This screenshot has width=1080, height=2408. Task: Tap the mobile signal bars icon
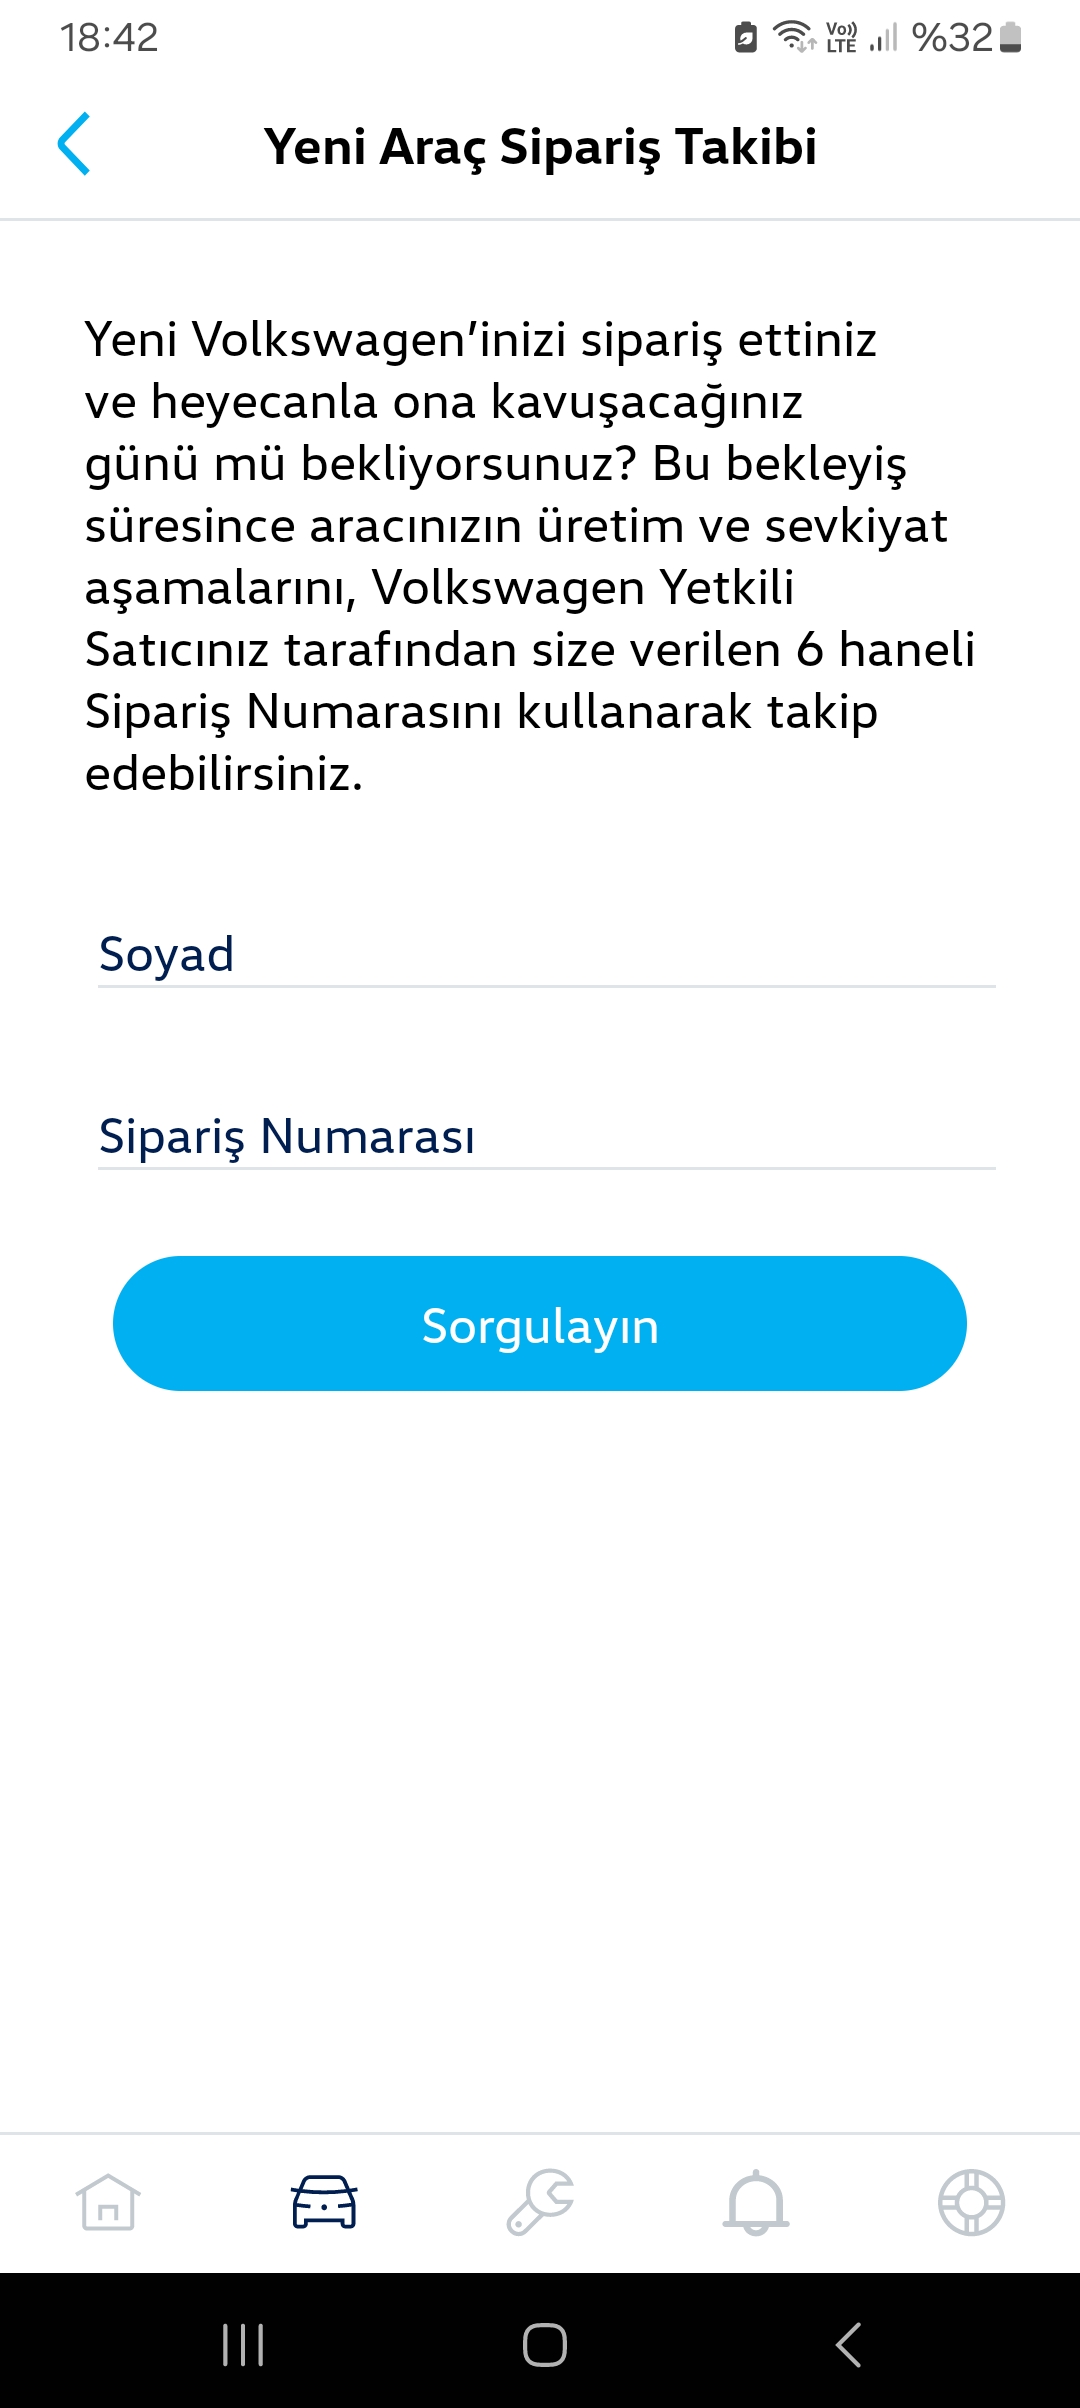point(884,37)
